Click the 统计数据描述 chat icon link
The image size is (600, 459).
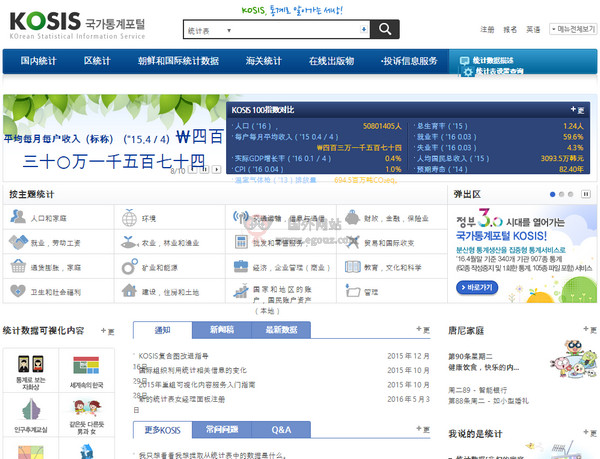465,60
